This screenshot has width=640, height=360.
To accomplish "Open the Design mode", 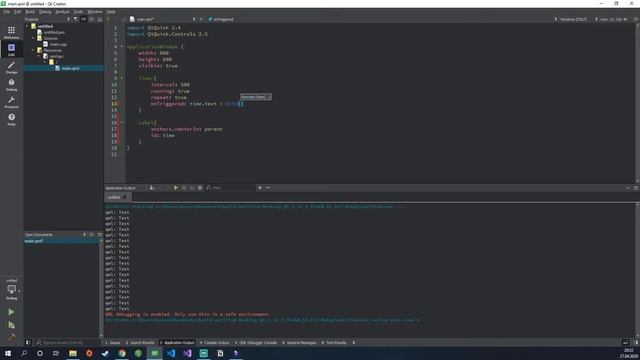I will [x=11, y=67].
